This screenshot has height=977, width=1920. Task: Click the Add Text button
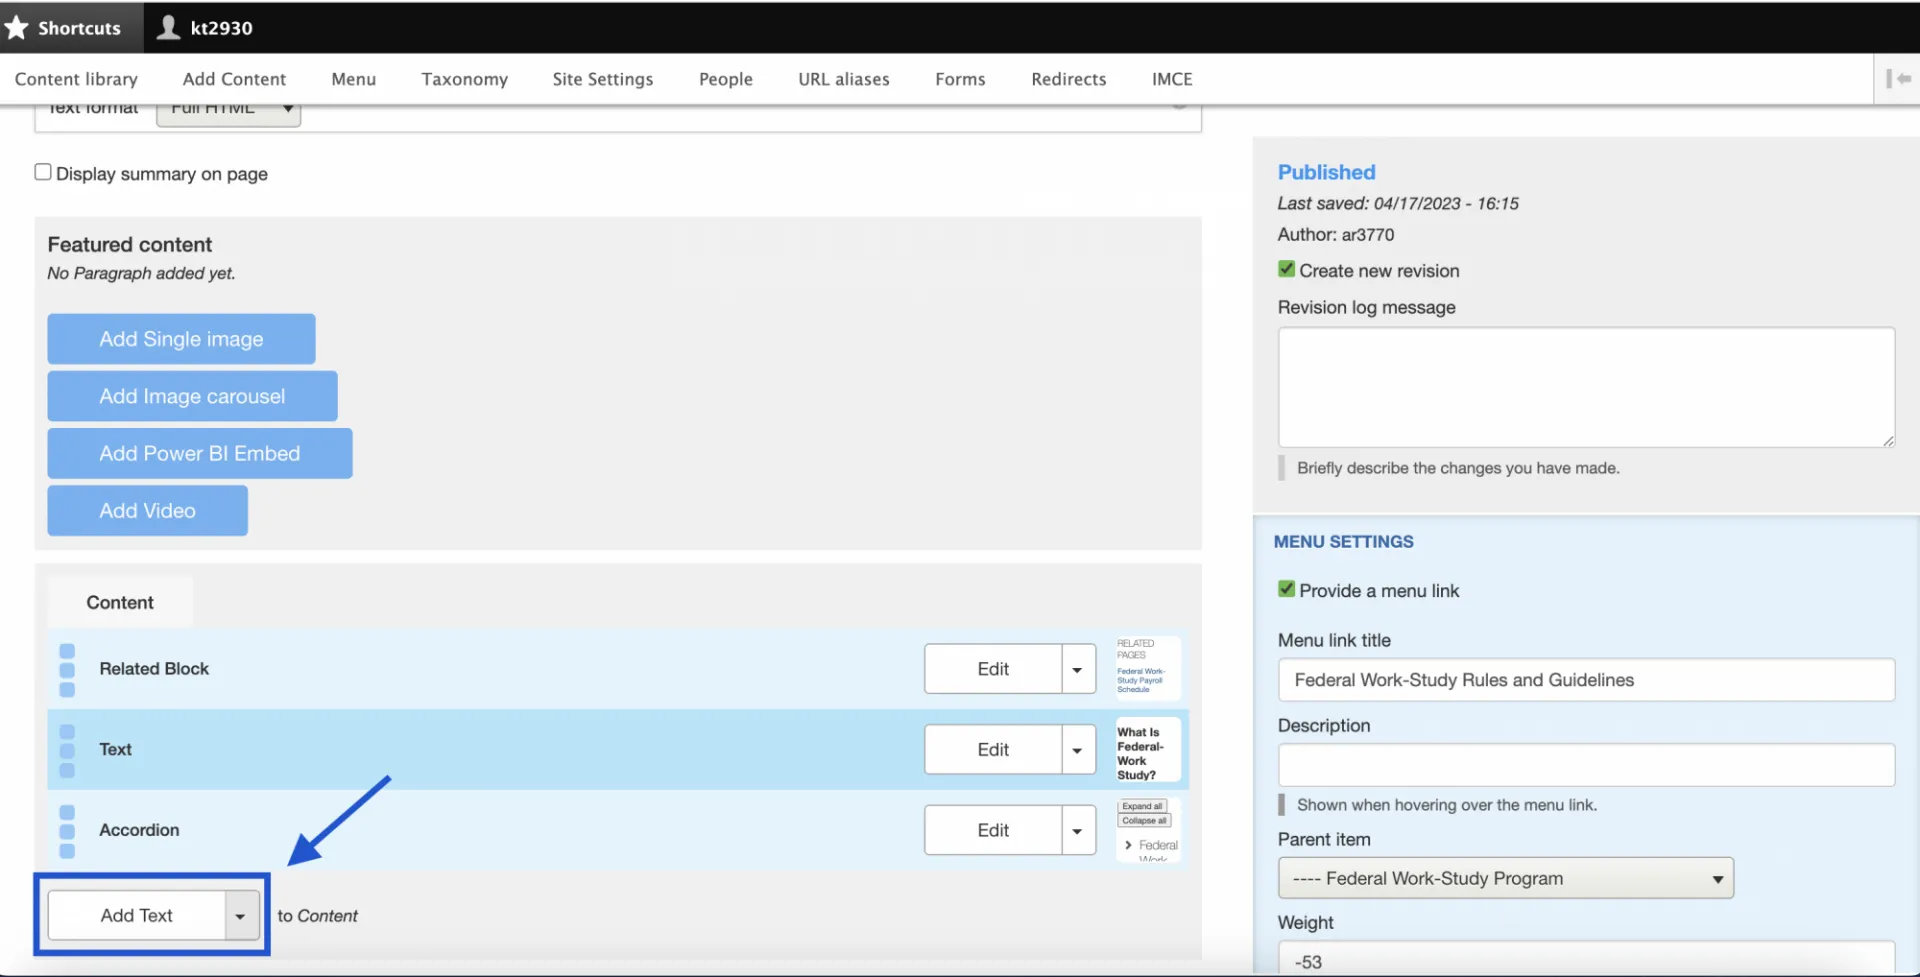click(137, 915)
